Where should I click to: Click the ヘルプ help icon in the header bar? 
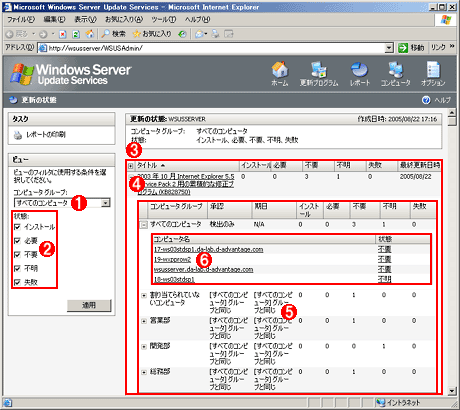tap(426, 100)
